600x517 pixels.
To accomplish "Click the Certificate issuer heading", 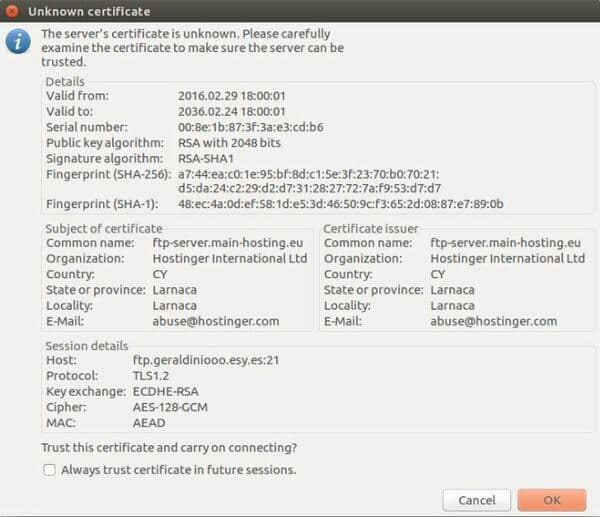I will pos(370,228).
